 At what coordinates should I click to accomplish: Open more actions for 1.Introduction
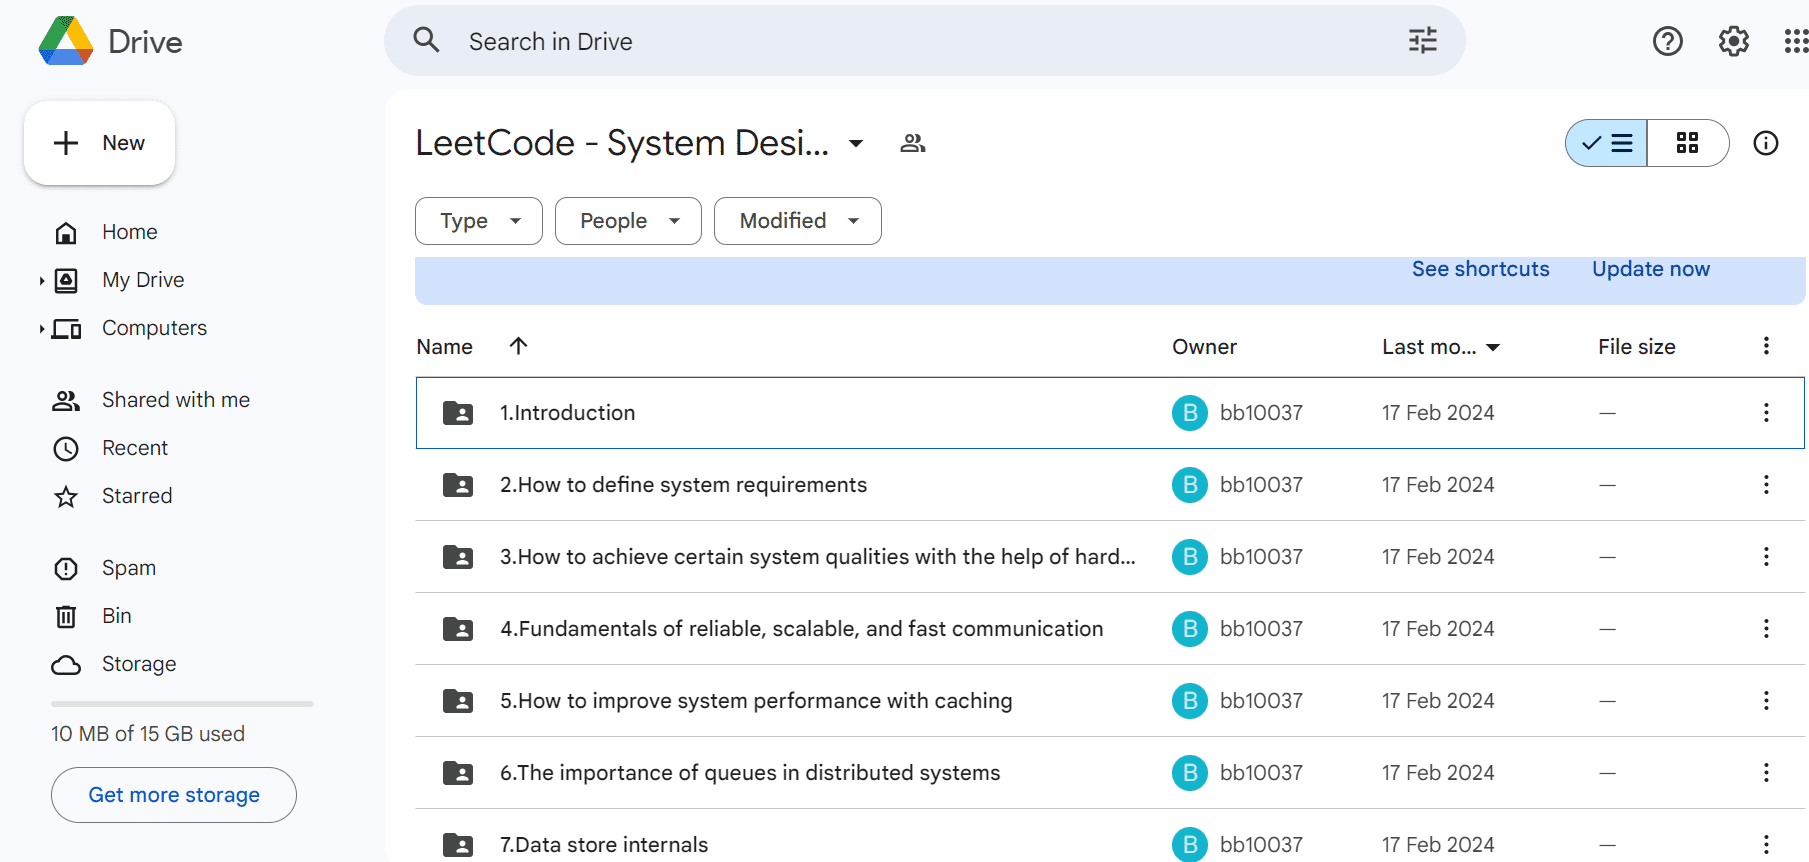pos(1766,413)
